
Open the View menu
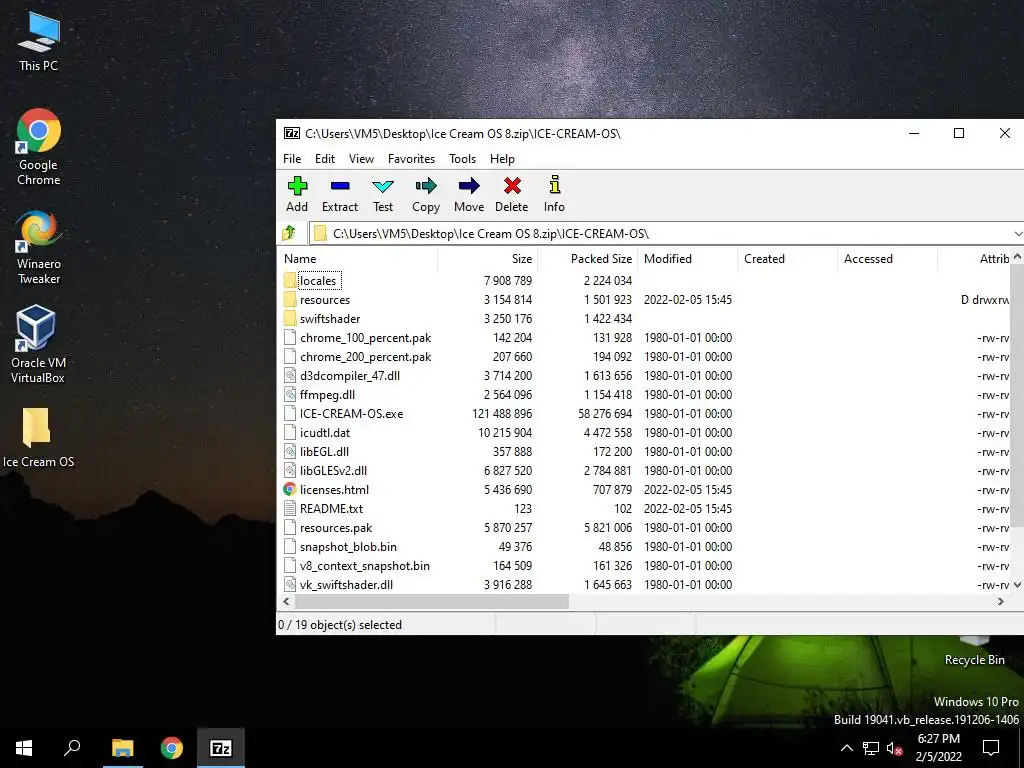tap(361, 159)
